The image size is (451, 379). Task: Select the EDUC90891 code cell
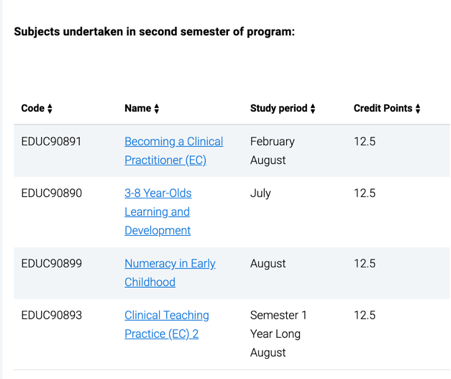pos(51,141)
